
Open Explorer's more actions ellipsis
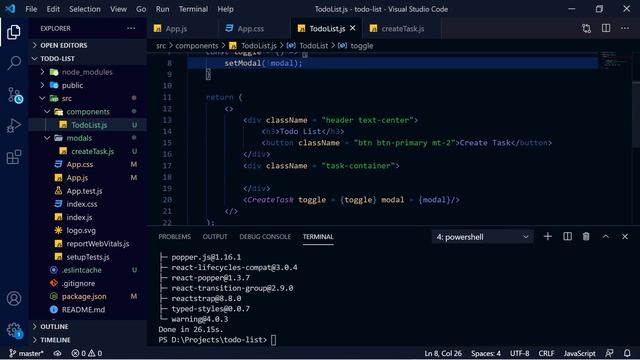(131, 28)
